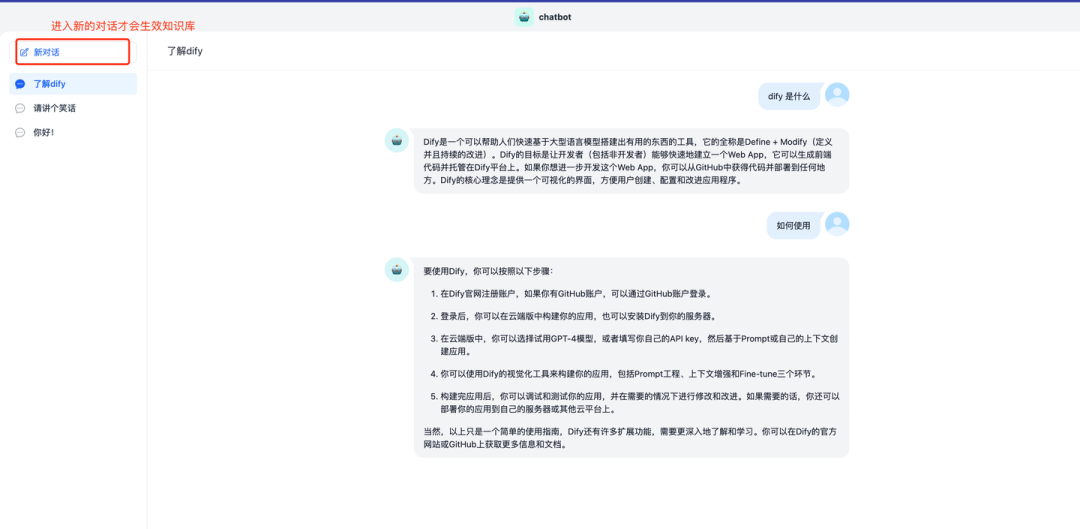1080x529 pixels.
Task: Click the 了解dify heading above the chat
Action: point(185,52)
